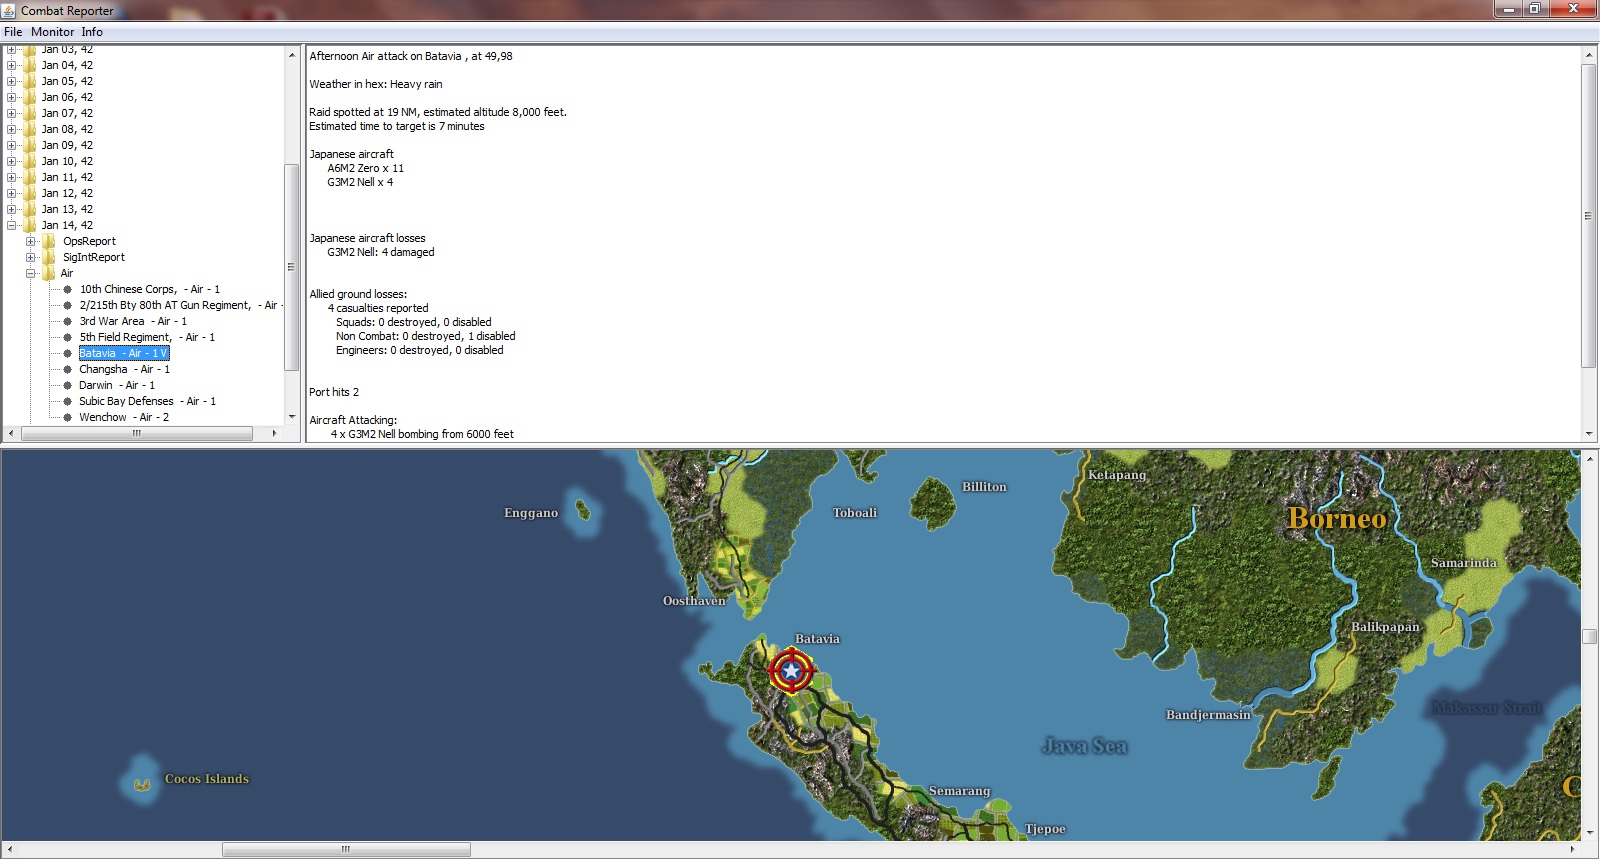Select the Jan 09, 42 date entry

pyautogui.click(x=67, y=145)
